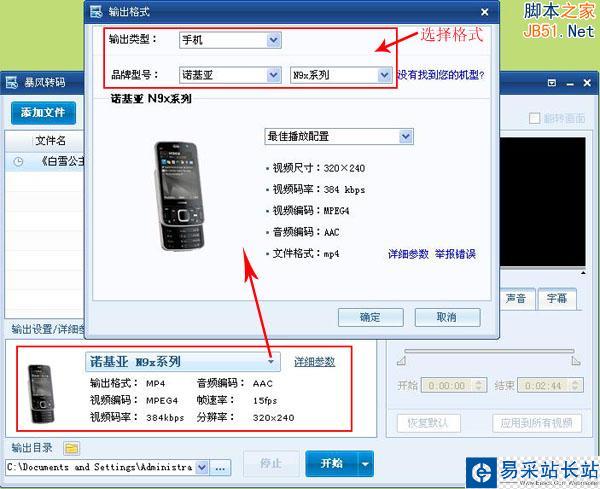This screenshot has height=489, width=600.
Task: Open the arrow next to 开始 button
Action: (x=365, y=464)
